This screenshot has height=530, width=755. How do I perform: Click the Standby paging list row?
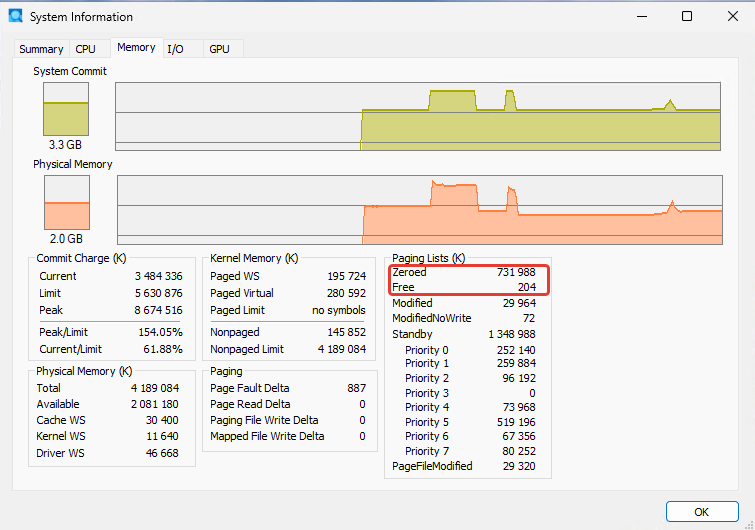pos(464,334)
